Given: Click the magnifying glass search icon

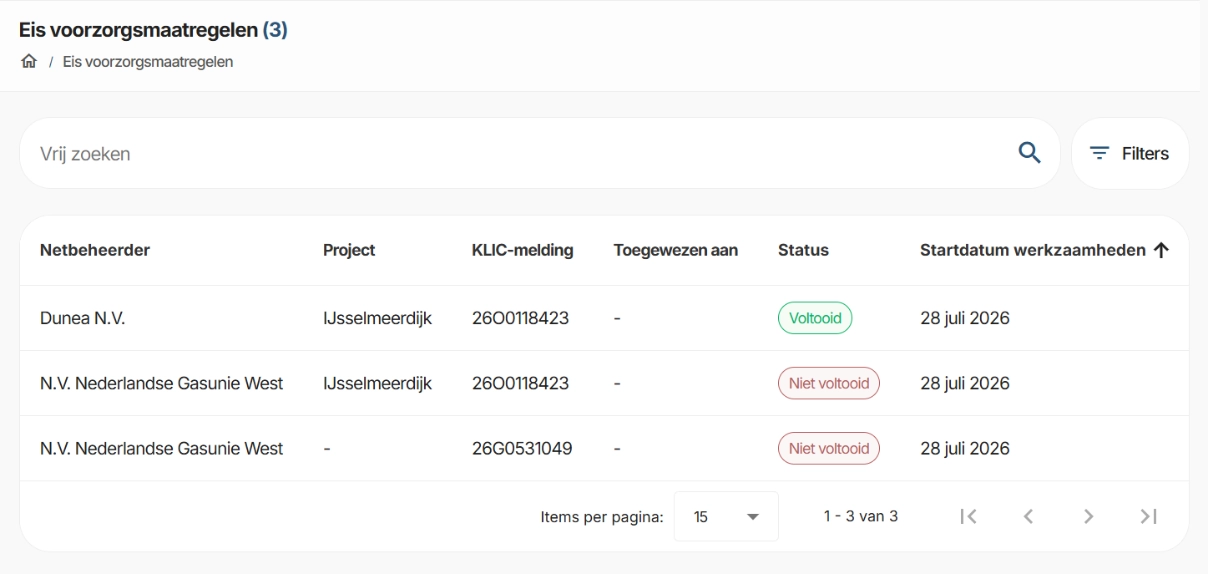Looking at the screenshot, I should tap(1029, 153).
